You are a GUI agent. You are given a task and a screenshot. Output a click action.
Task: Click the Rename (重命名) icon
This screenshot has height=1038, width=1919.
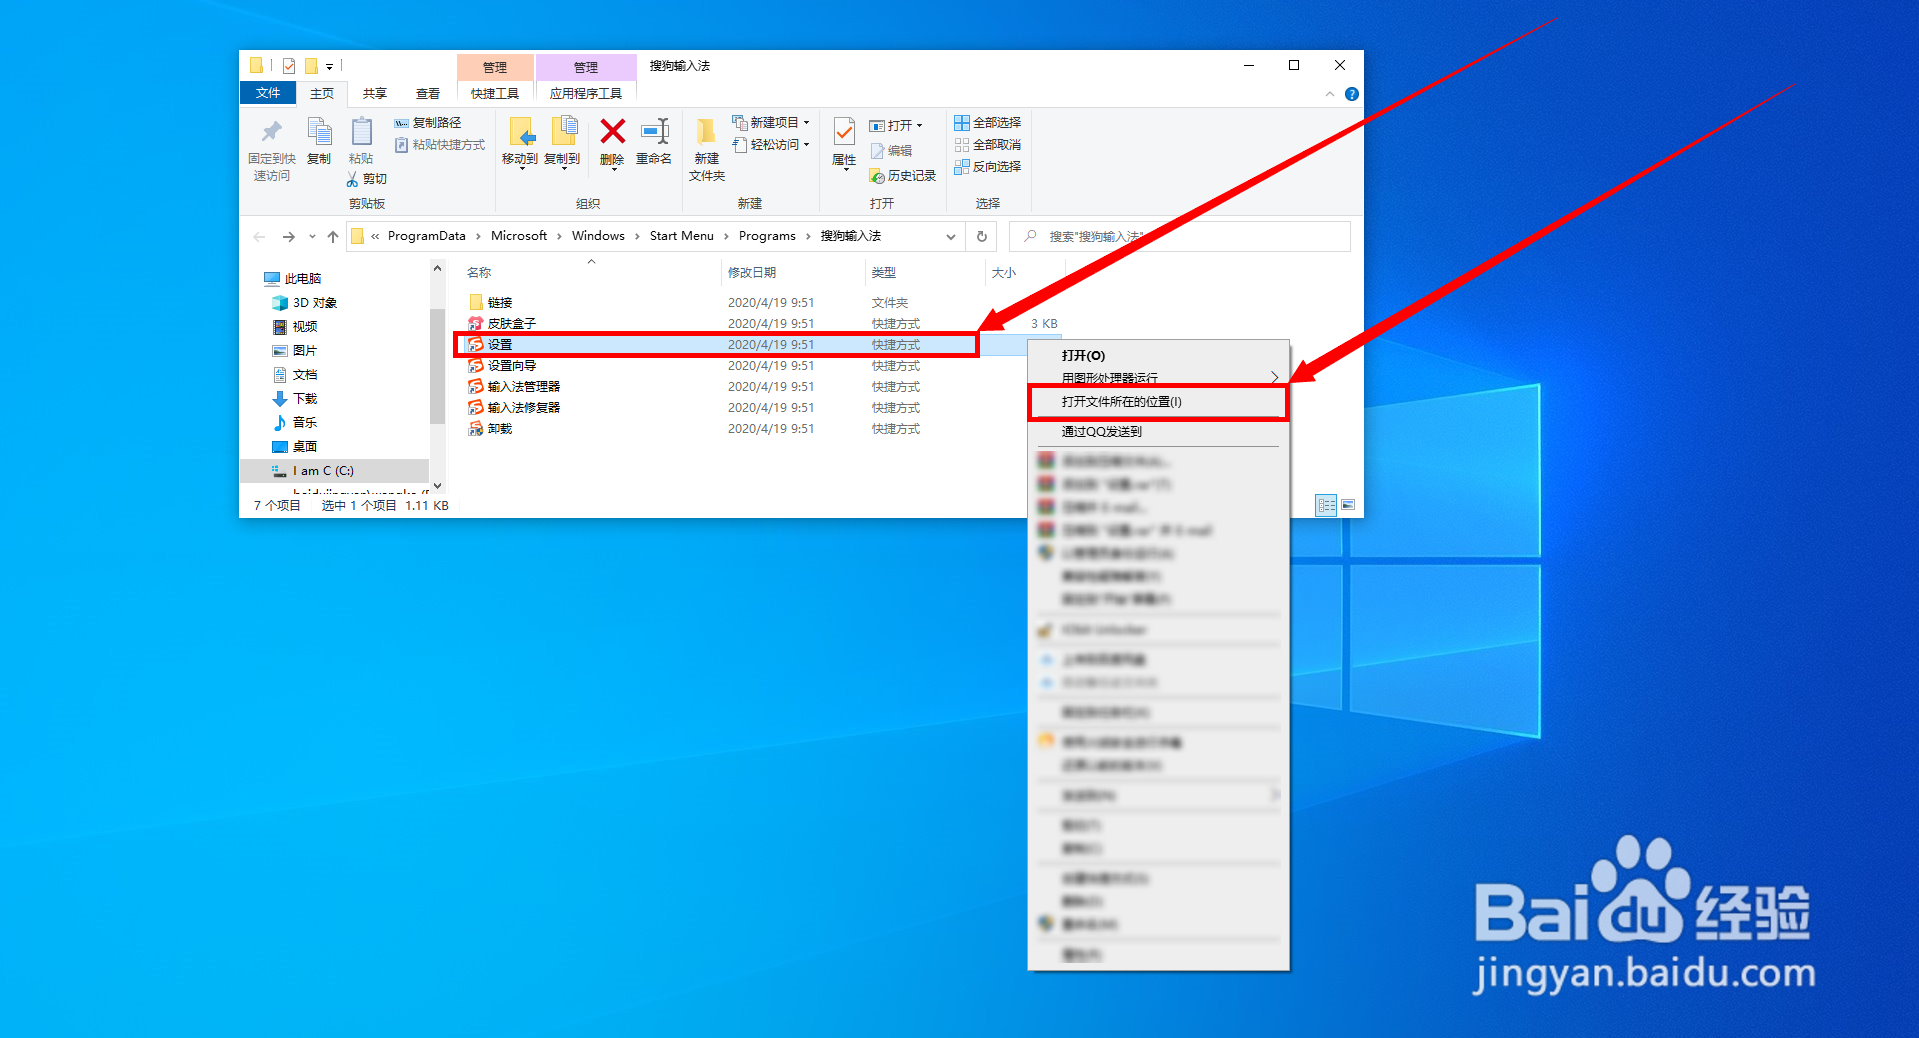click(655, 131)
